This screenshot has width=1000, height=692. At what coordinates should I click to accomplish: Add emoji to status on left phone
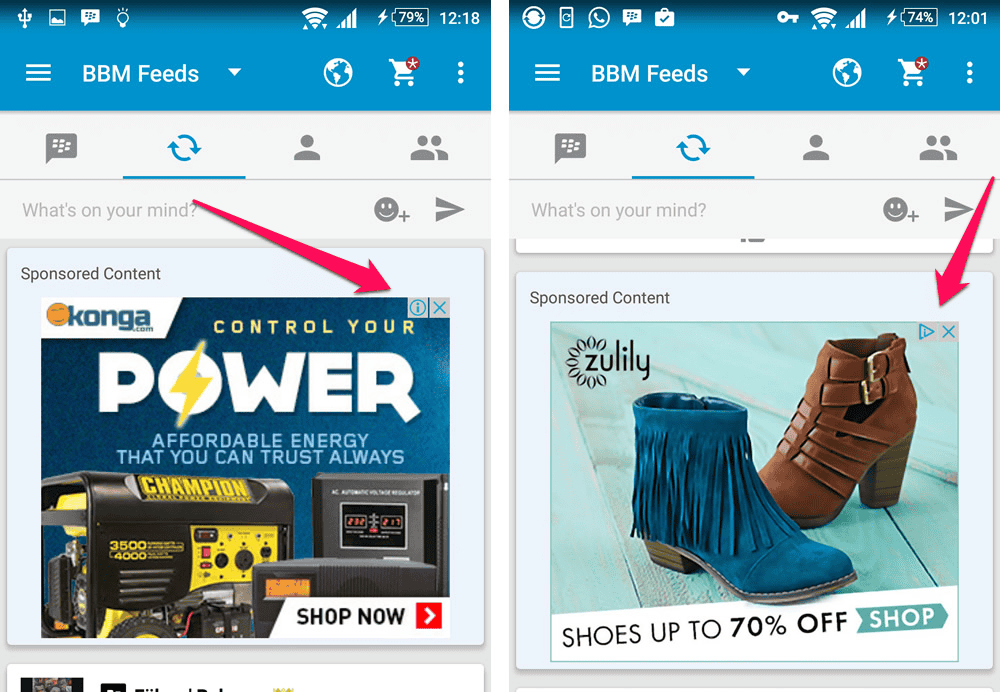(x=392, y=210)
